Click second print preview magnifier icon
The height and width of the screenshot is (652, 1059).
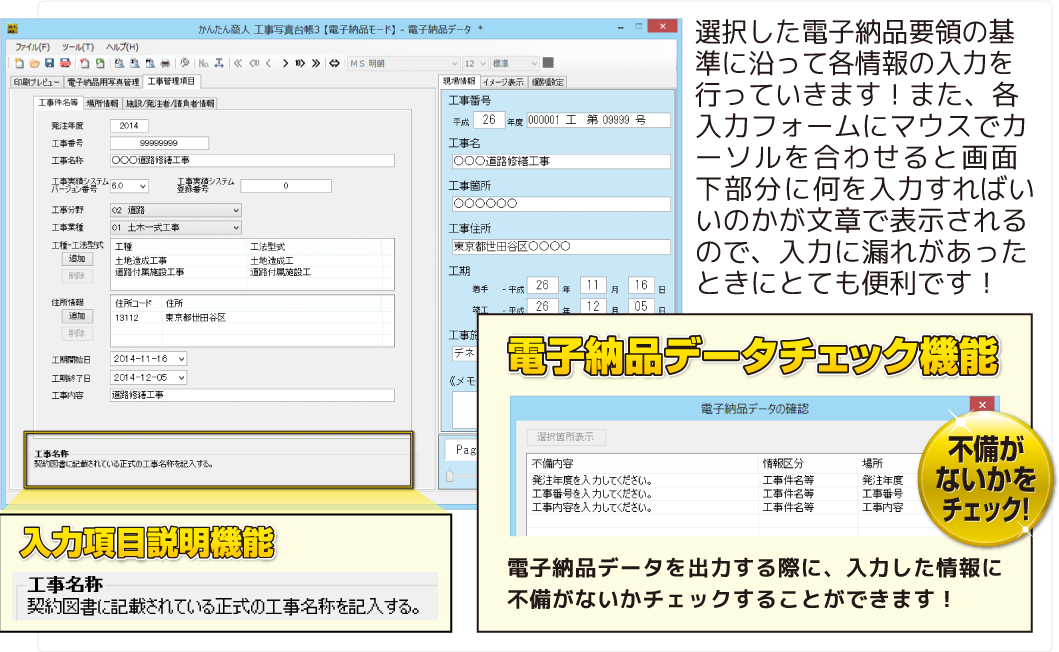pos(134,64)
